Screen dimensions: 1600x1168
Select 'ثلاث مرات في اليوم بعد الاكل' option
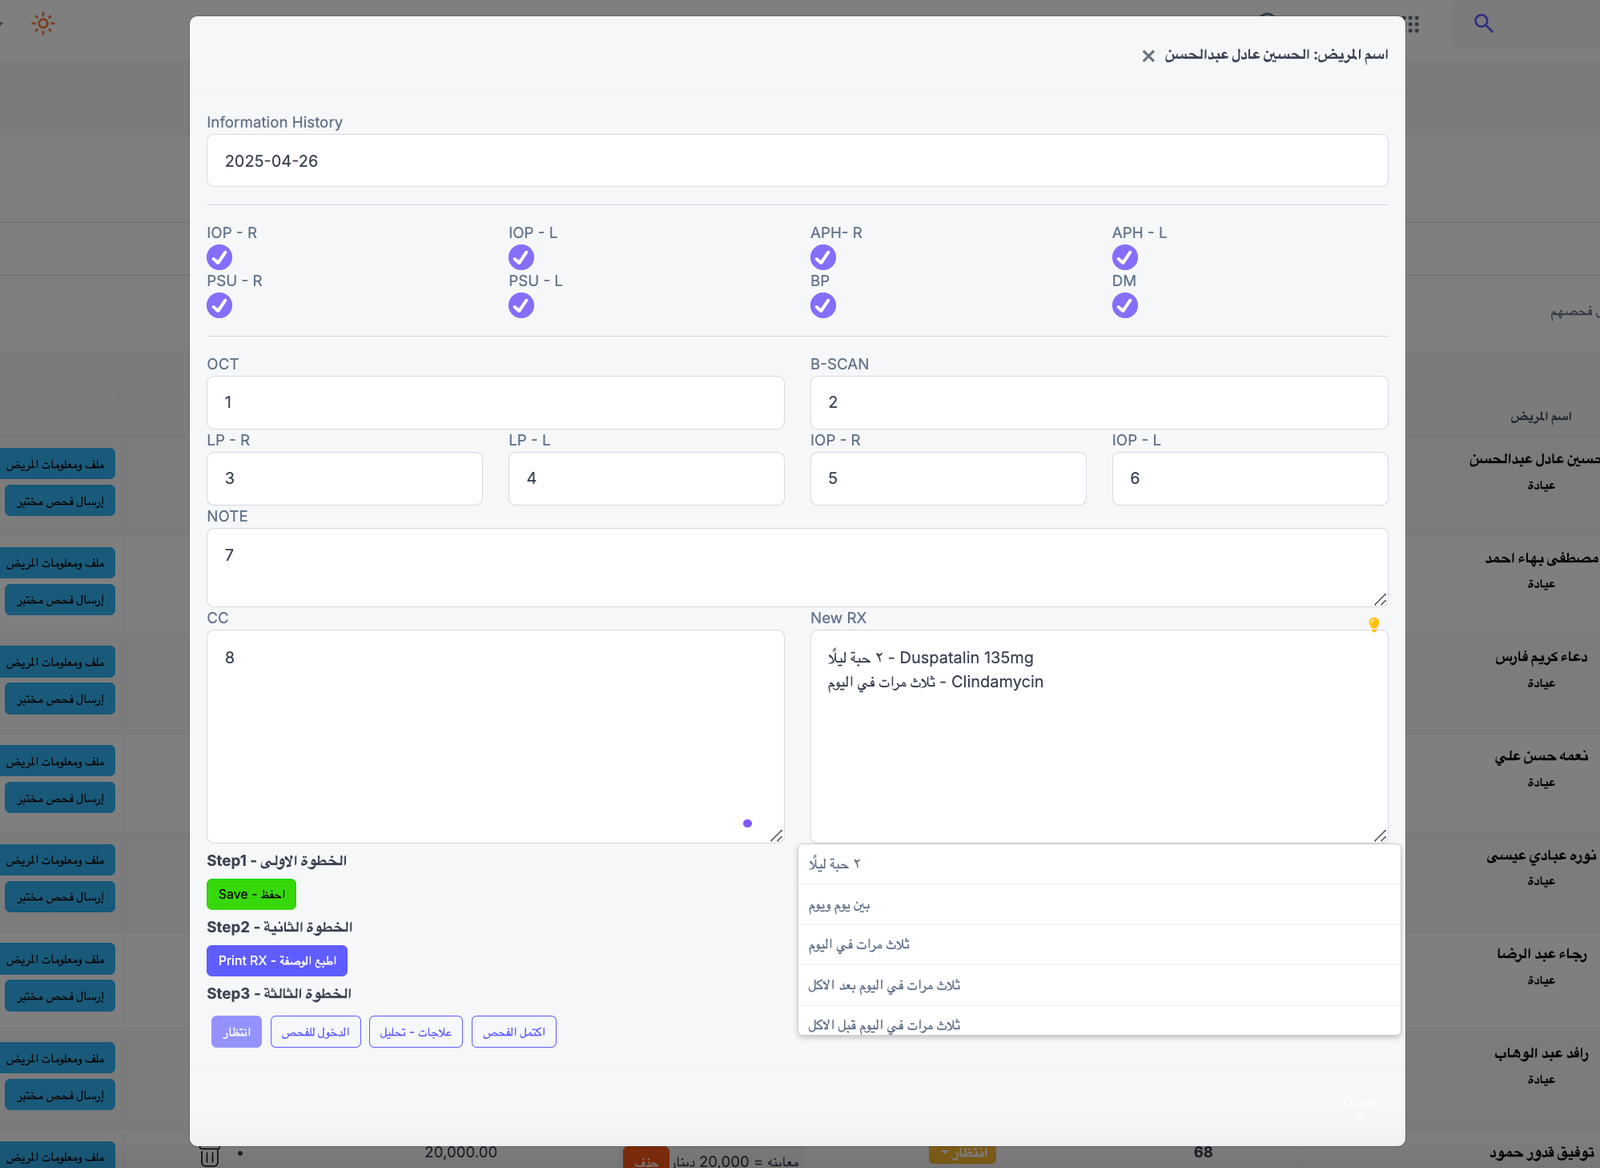click(1099, 985)
